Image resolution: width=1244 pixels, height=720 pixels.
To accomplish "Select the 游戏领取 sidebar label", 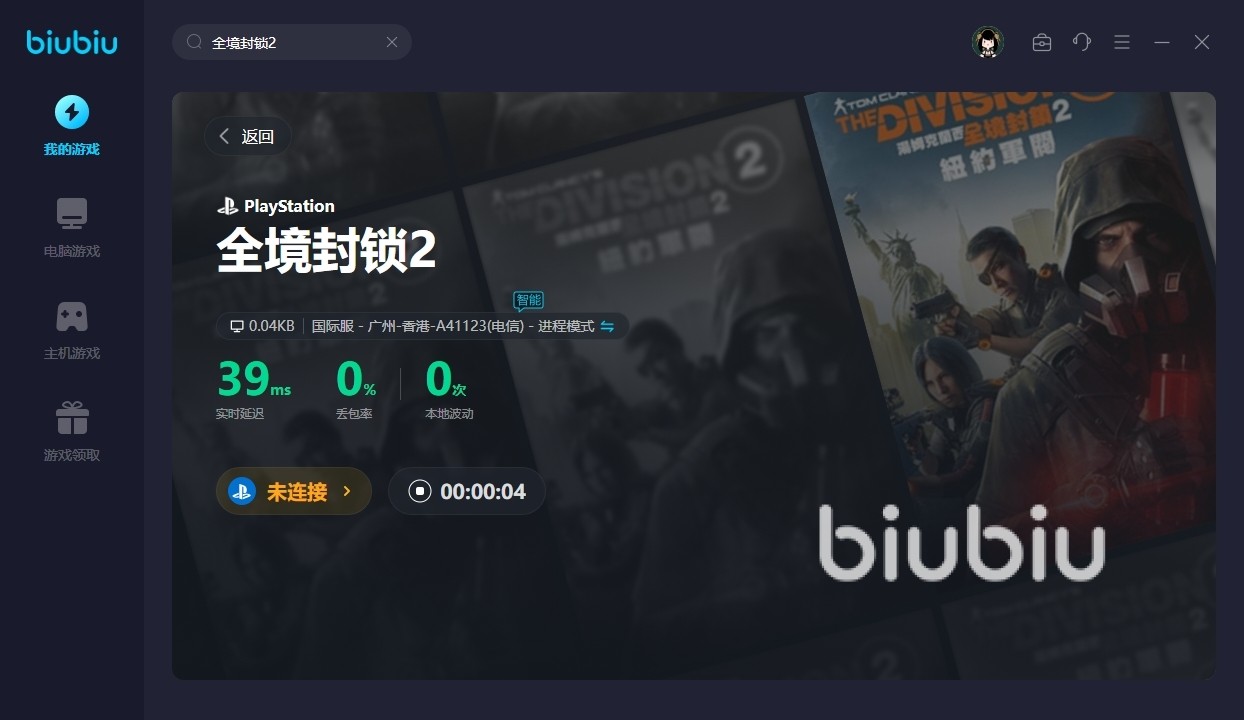I will click(x=71, y=455).
